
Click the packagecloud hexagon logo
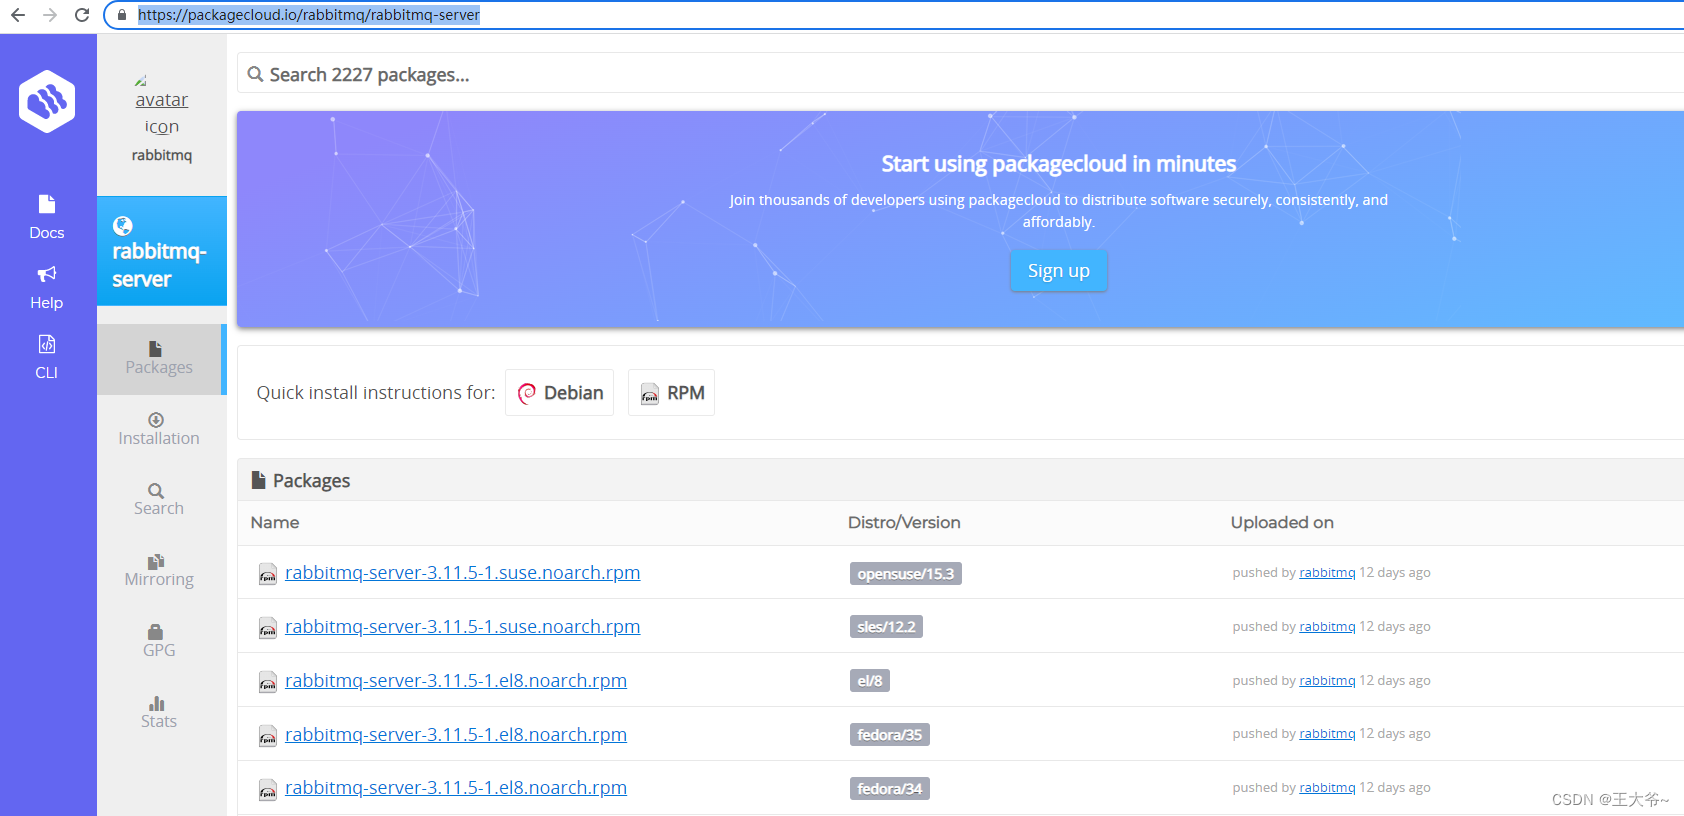pos(47,101)
